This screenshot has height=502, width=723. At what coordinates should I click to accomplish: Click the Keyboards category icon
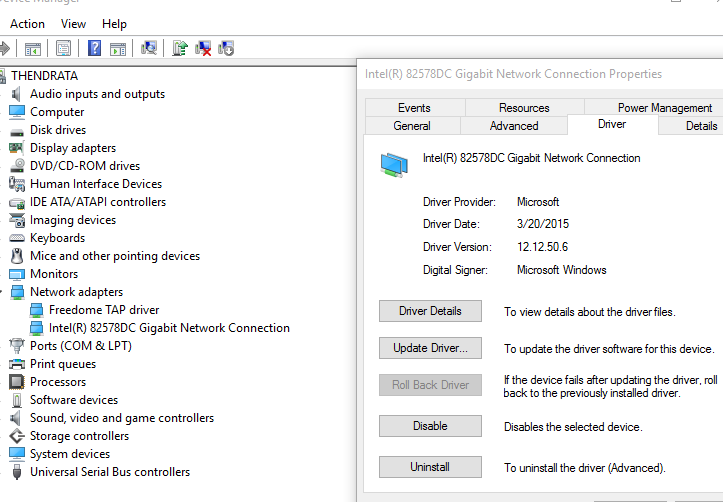click(x=17, y=238)
